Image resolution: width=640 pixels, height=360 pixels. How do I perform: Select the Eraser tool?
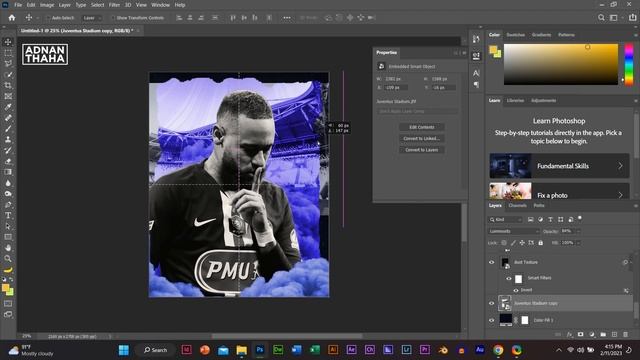pyautogui.click(x=8, y=161)
